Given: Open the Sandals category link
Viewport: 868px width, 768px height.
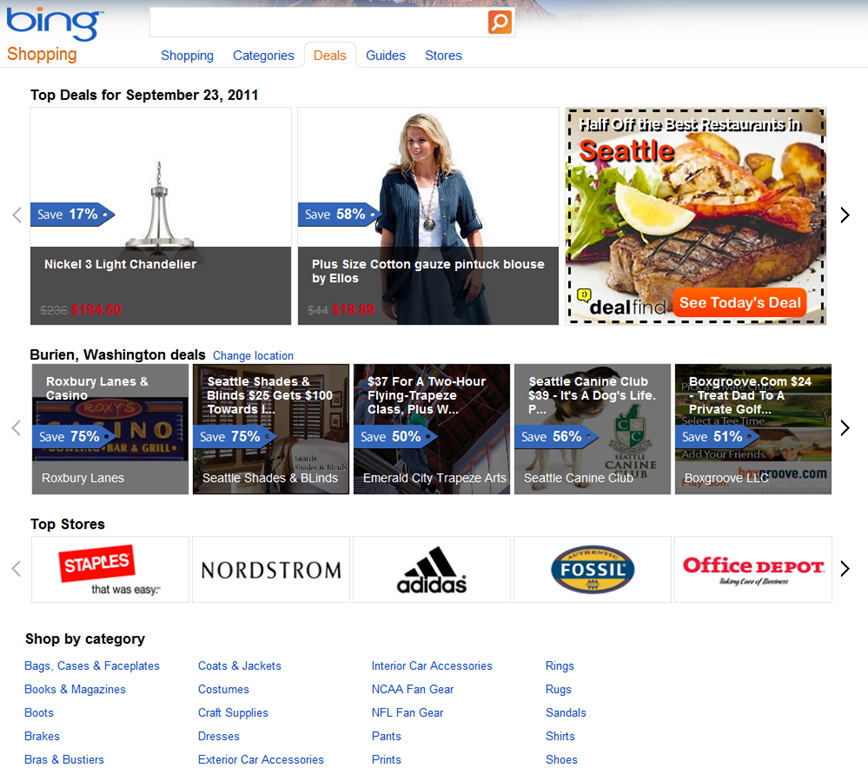Looking at the screenshot, I should tap(566, 713).
